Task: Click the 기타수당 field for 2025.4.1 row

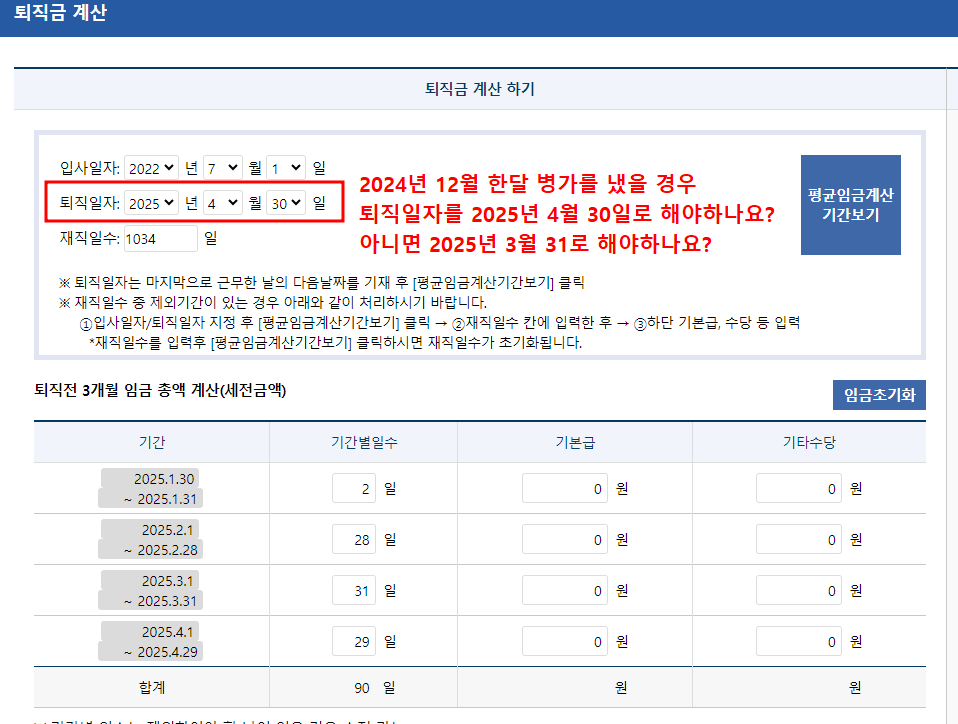Action: click(799, 641)
